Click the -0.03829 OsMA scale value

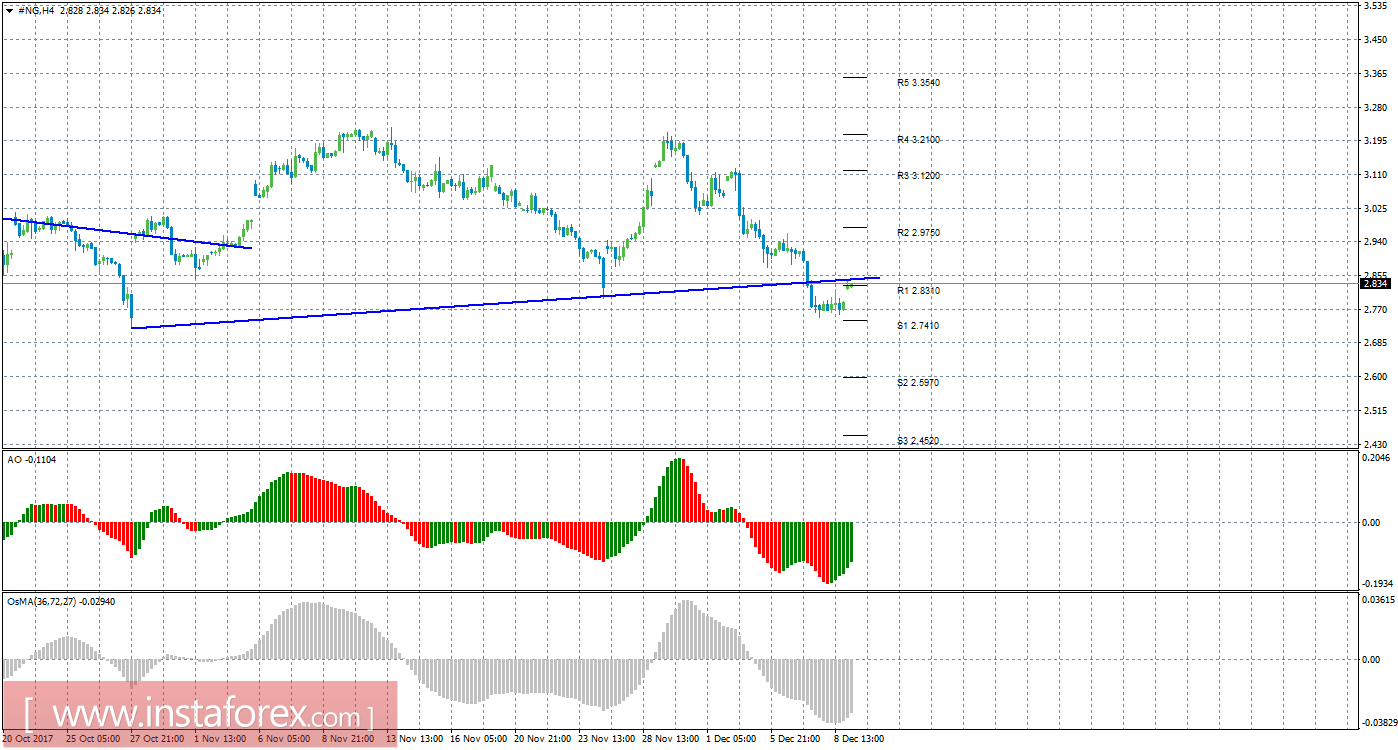click(1377, 722)
